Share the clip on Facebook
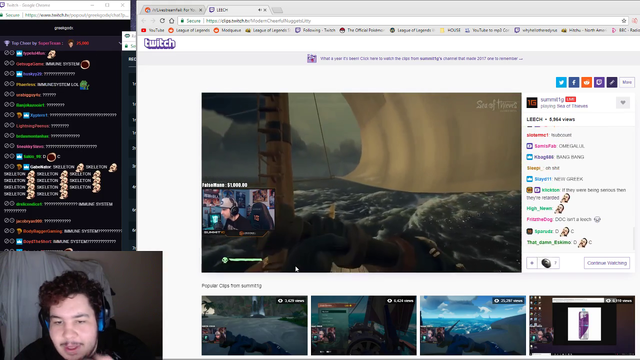Screen dimensions: 640x360 click(x=574, y=82)
